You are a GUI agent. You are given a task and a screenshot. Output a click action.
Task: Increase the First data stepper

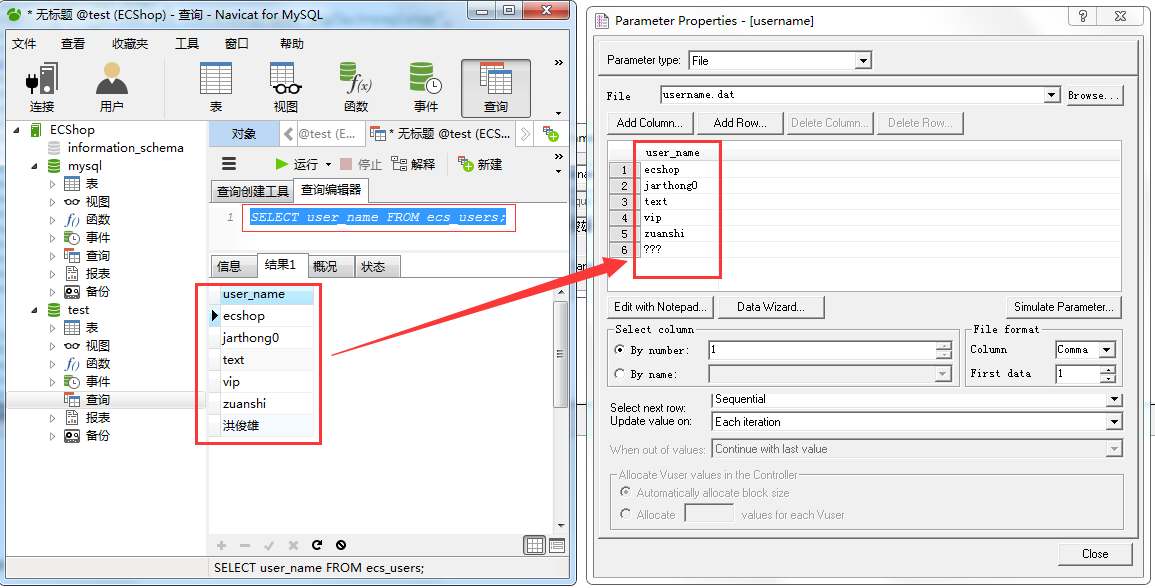(1108, 370)
